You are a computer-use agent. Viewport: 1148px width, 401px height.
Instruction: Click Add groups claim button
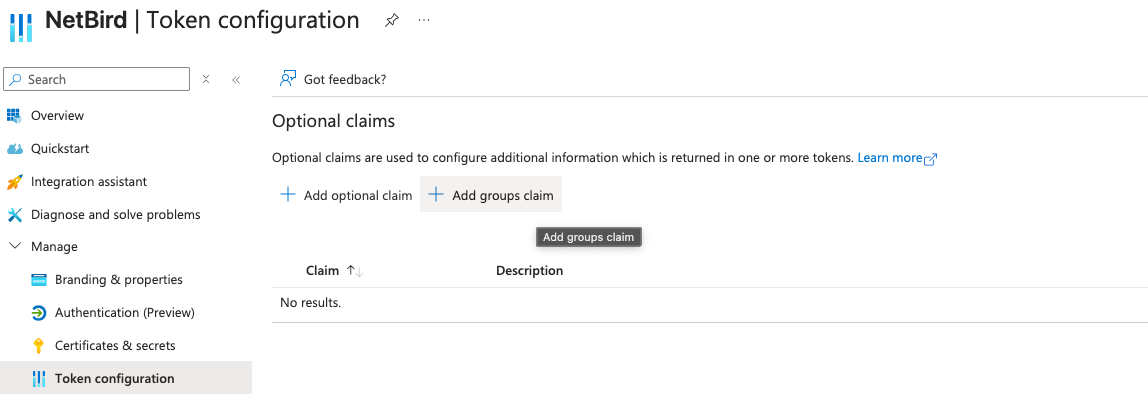coord(491,195)
